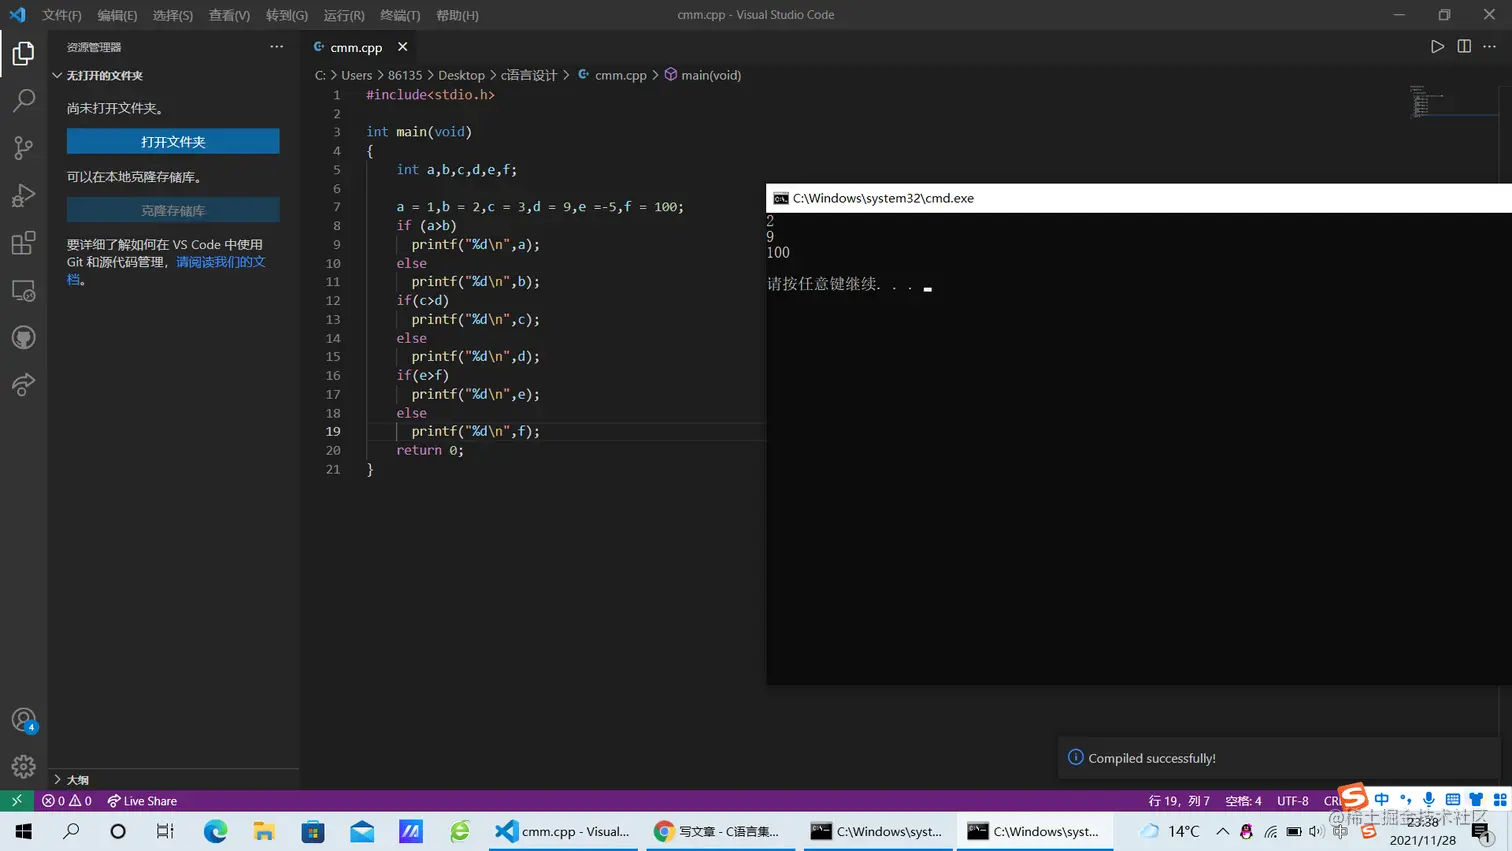The image size is (1512, 851).
Task: Open the 查看(V) menu
Action: 229,15
